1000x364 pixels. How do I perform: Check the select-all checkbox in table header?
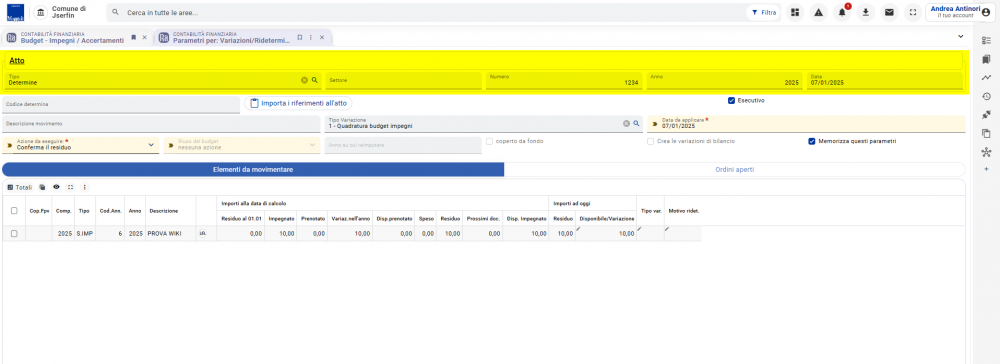[14, 210]
